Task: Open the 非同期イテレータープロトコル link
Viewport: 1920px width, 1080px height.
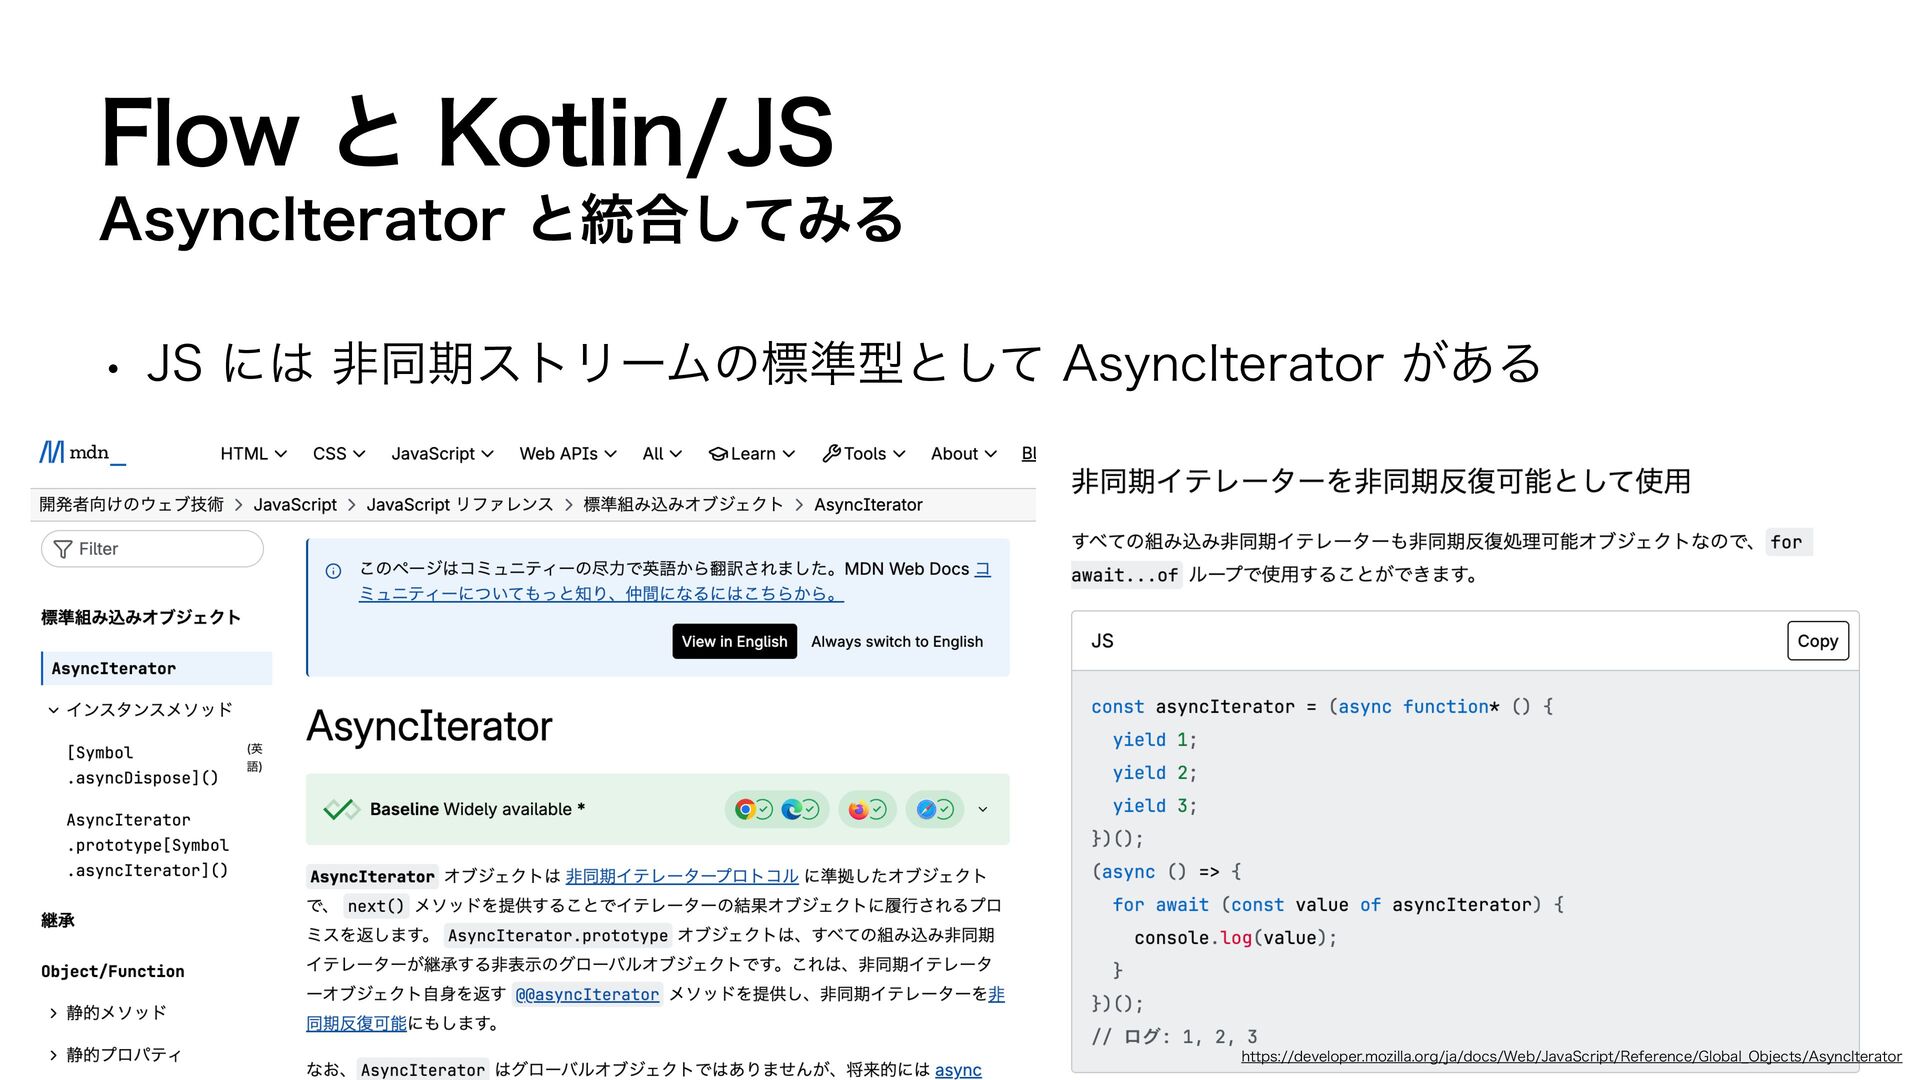Action: point(682,876)
